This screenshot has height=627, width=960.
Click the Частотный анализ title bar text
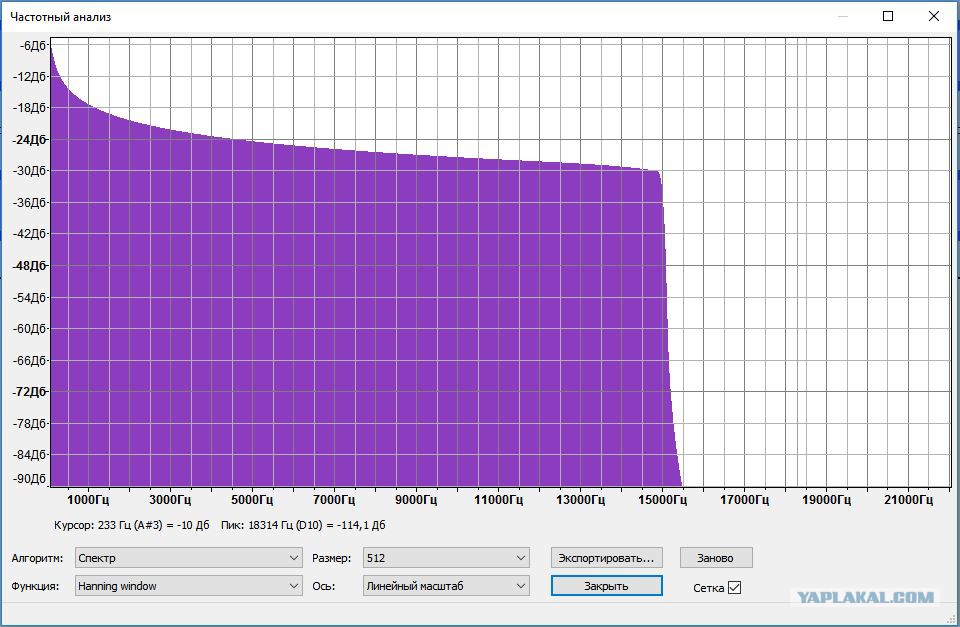tap(61, 17)
